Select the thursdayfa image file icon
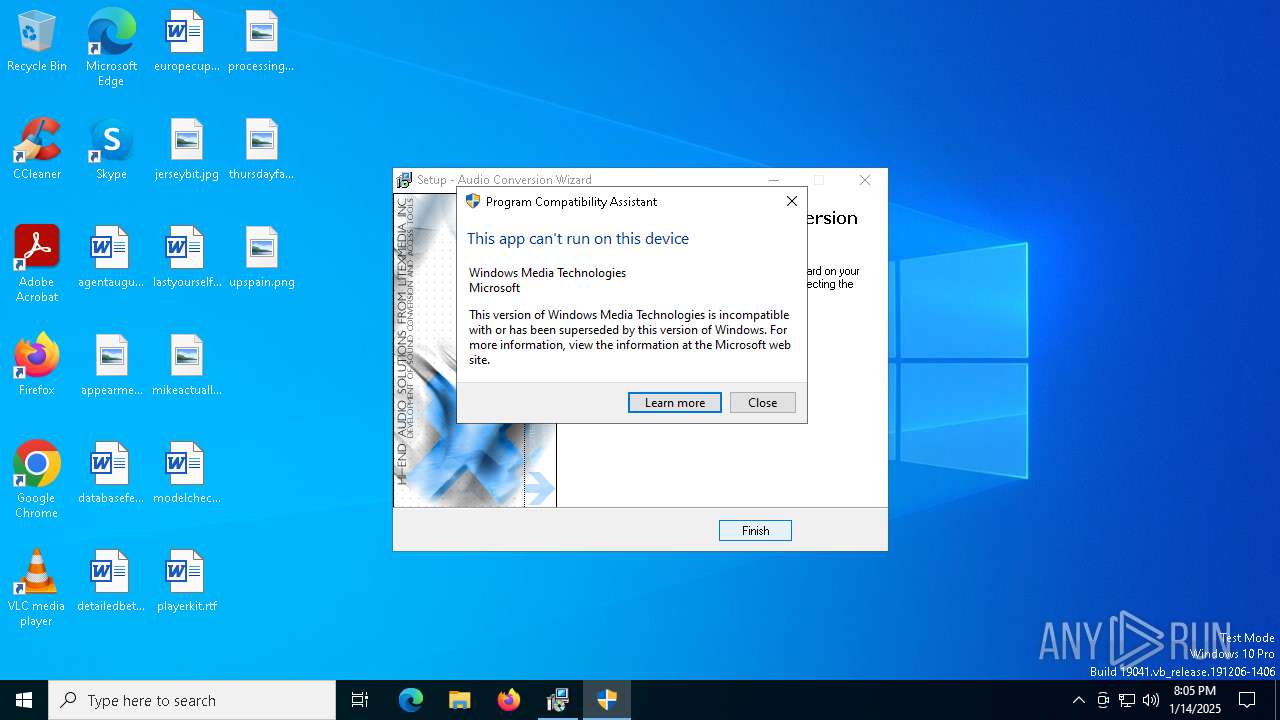 click(261, 149)
